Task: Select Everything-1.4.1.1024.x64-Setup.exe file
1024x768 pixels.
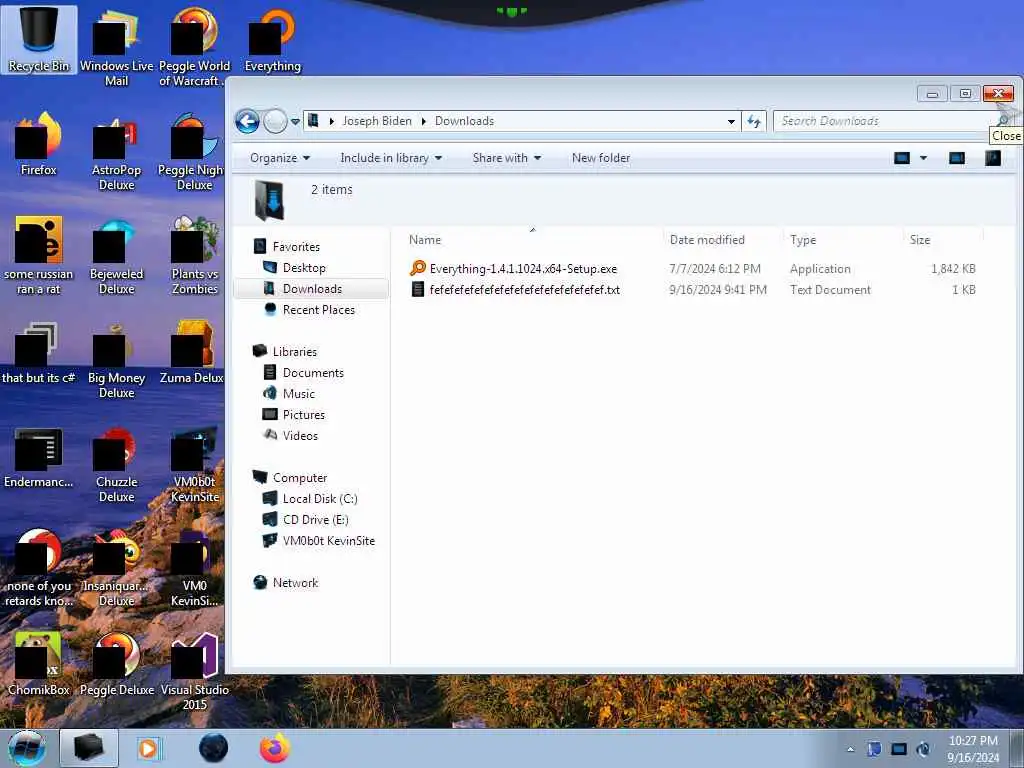Action: [523, 268]
